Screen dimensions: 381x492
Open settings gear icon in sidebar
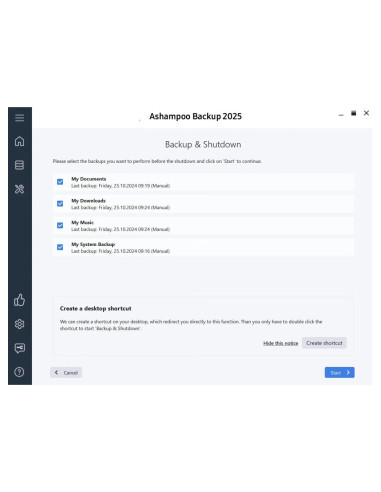click(19, 324)
